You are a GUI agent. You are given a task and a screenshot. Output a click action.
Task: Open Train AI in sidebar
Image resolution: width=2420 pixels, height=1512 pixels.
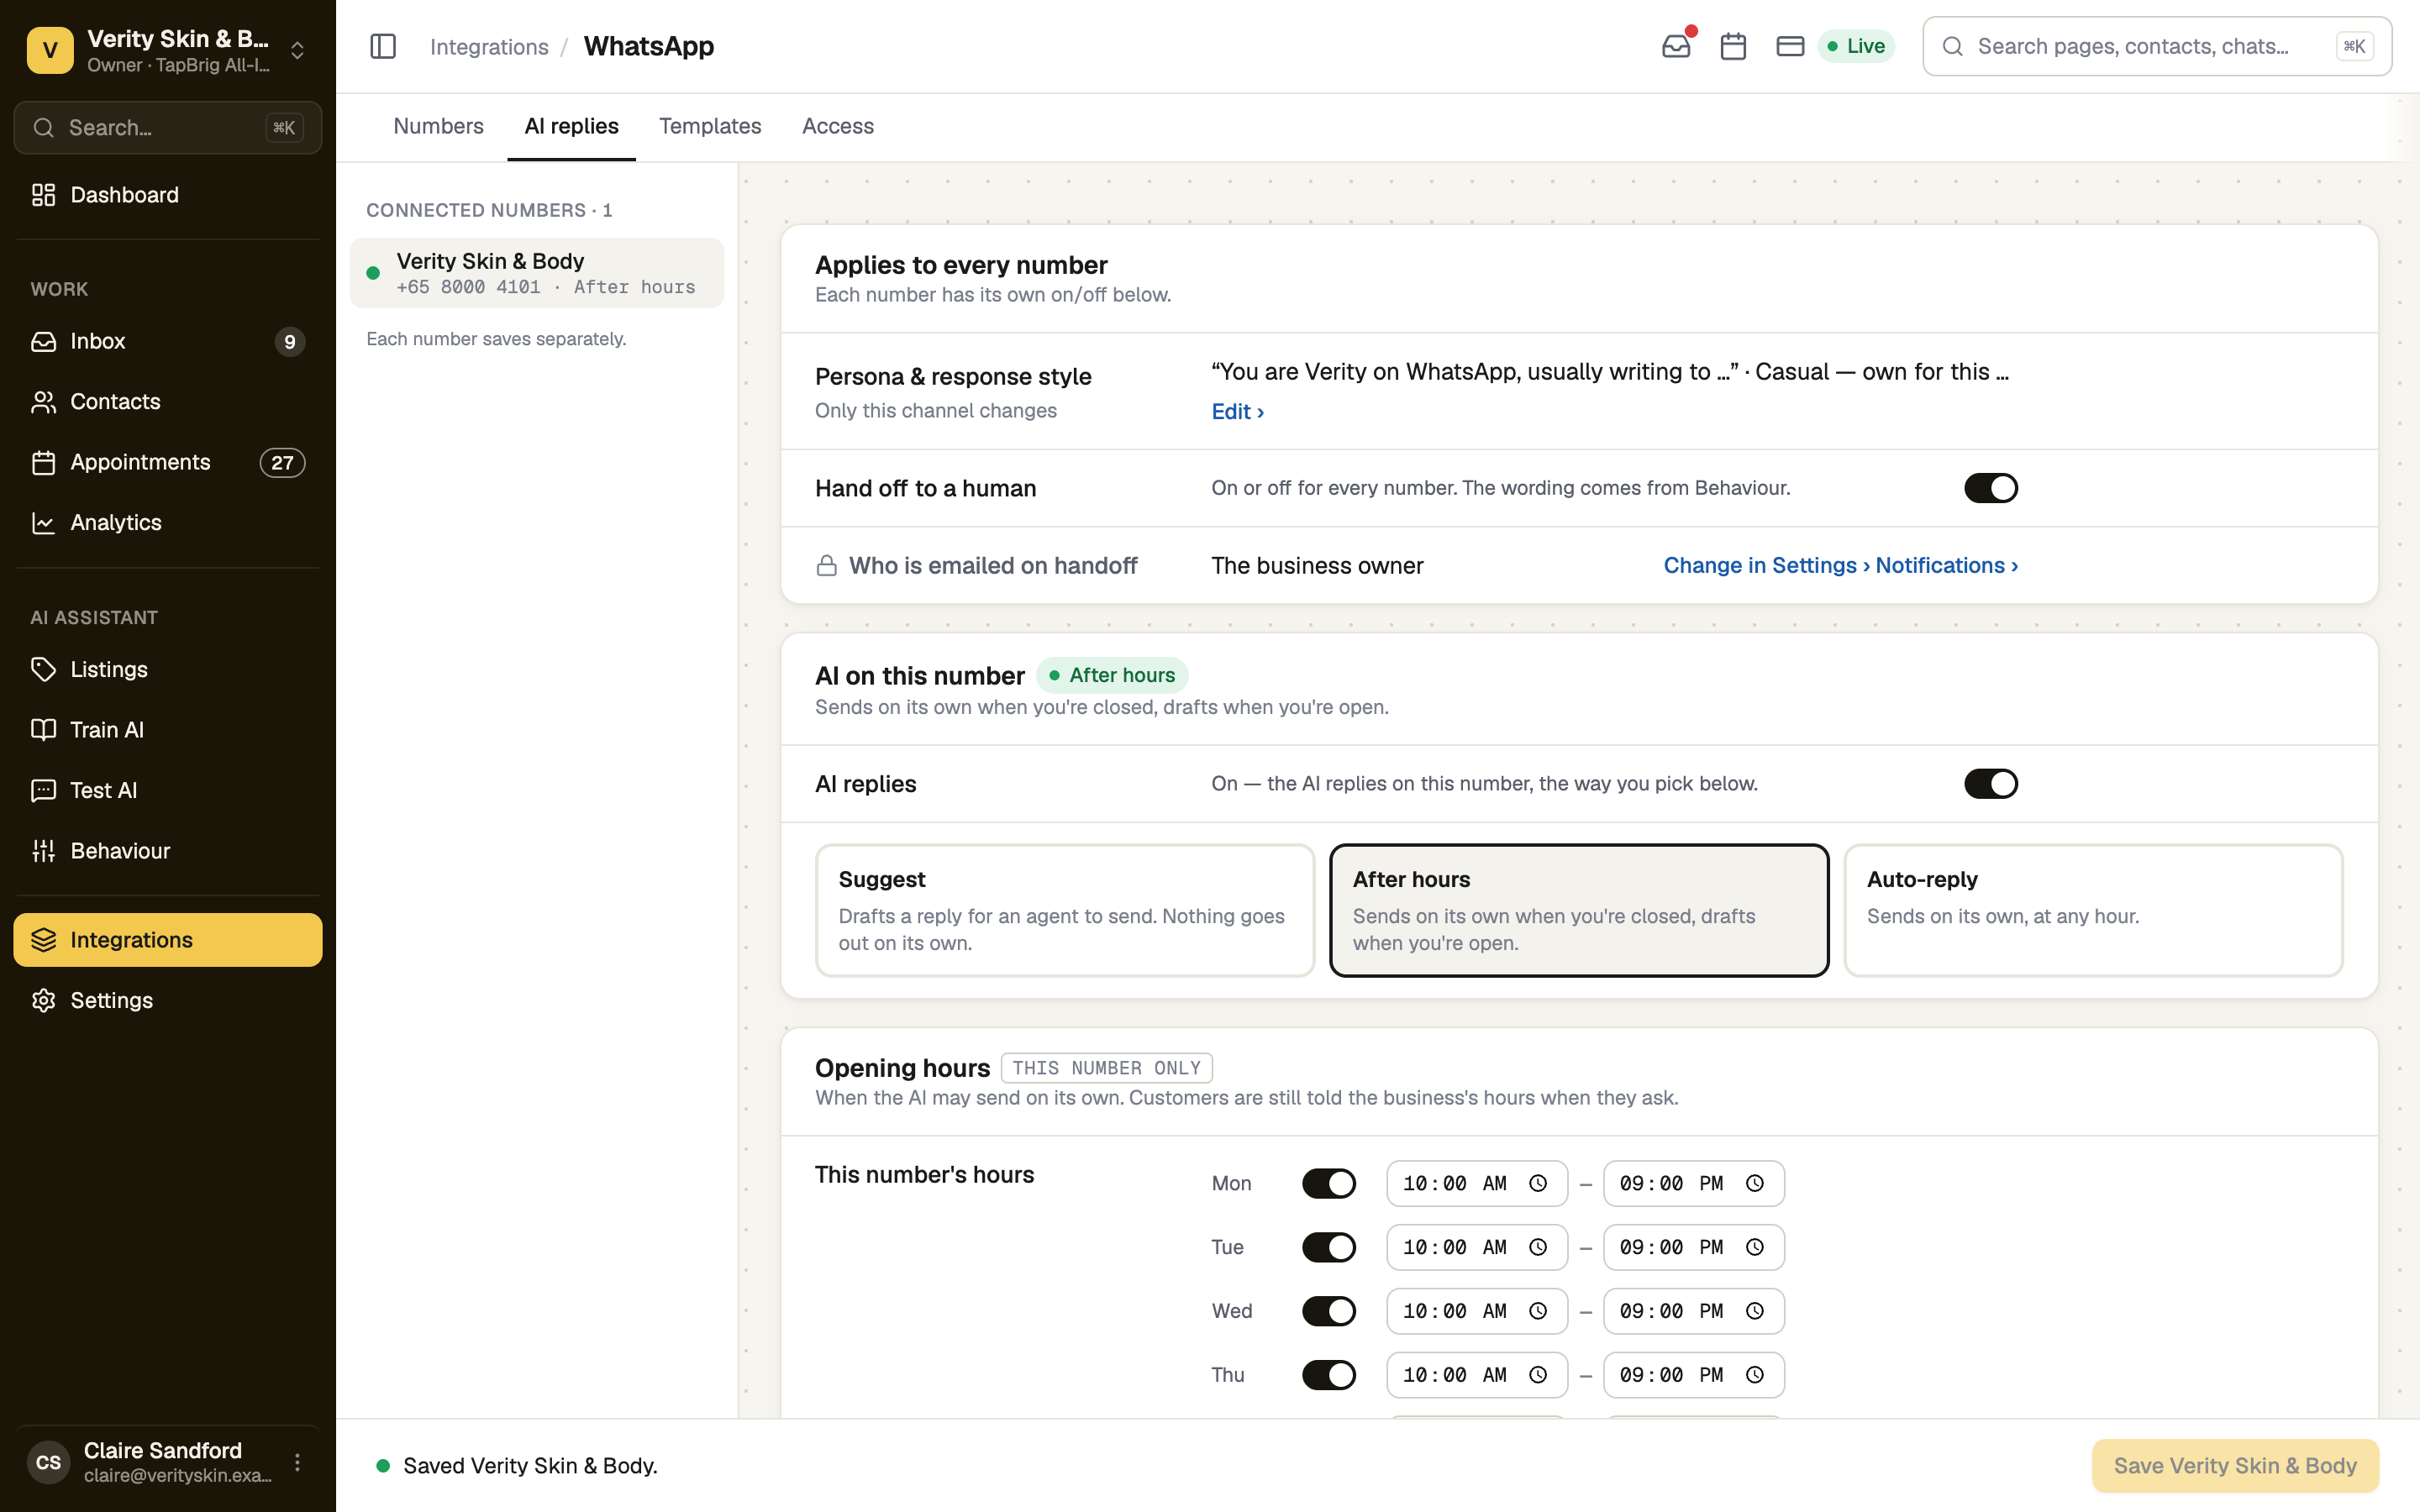168,730
